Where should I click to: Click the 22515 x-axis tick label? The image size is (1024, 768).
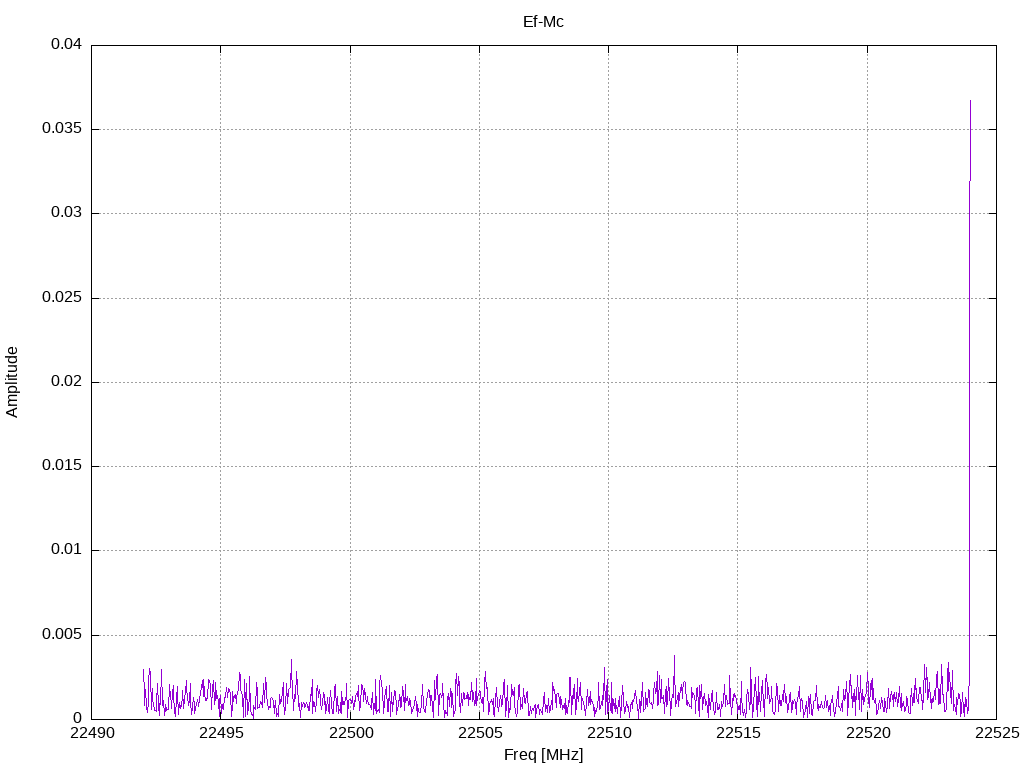click(x=737, y=733)
